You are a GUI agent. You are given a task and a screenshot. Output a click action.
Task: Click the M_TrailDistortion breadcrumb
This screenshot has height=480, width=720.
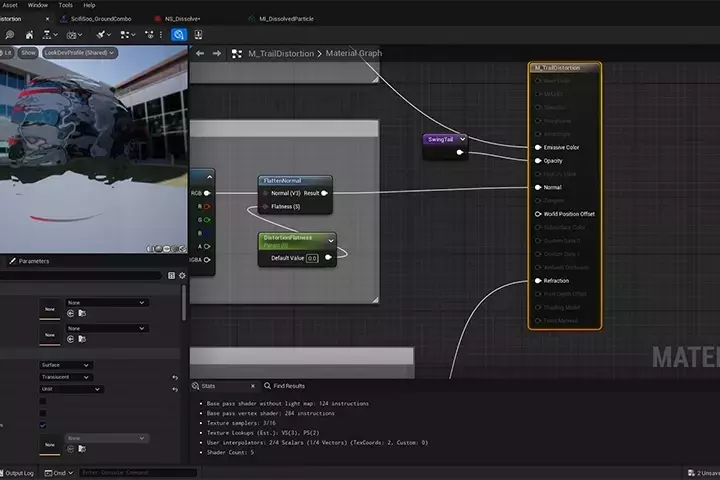[281, 54]
